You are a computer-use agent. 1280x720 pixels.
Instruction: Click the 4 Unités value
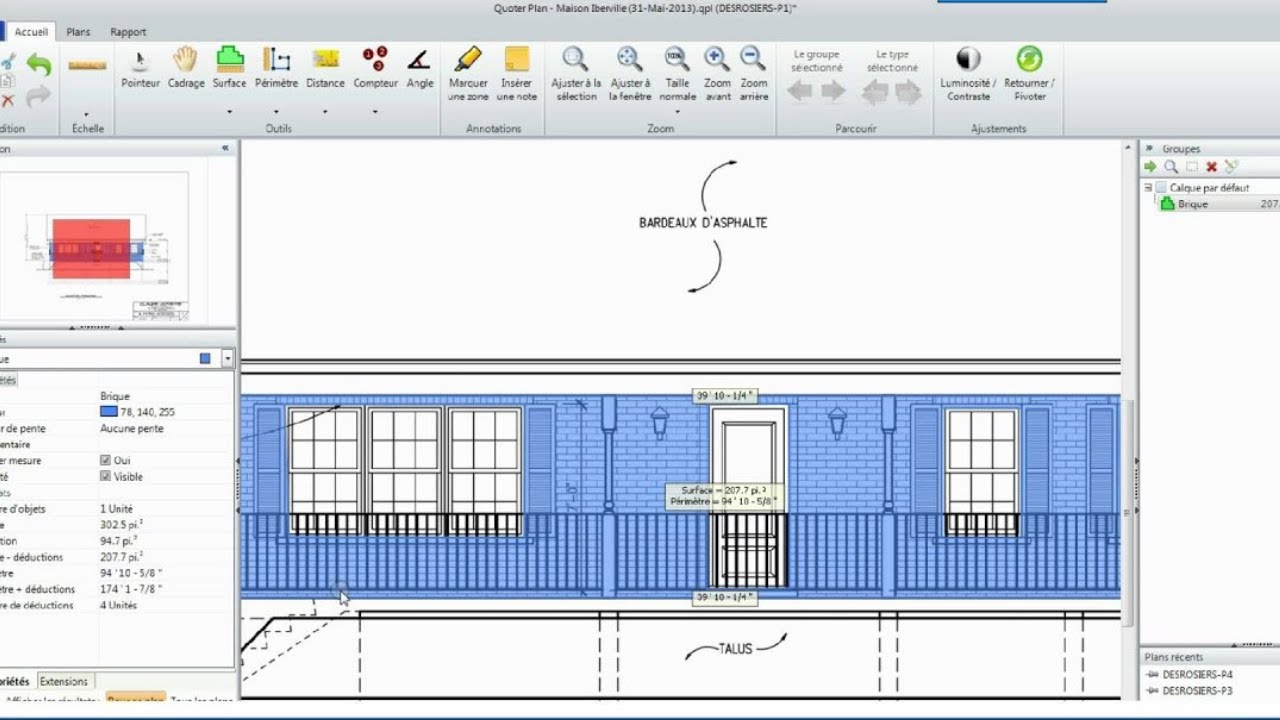[119, 605]
